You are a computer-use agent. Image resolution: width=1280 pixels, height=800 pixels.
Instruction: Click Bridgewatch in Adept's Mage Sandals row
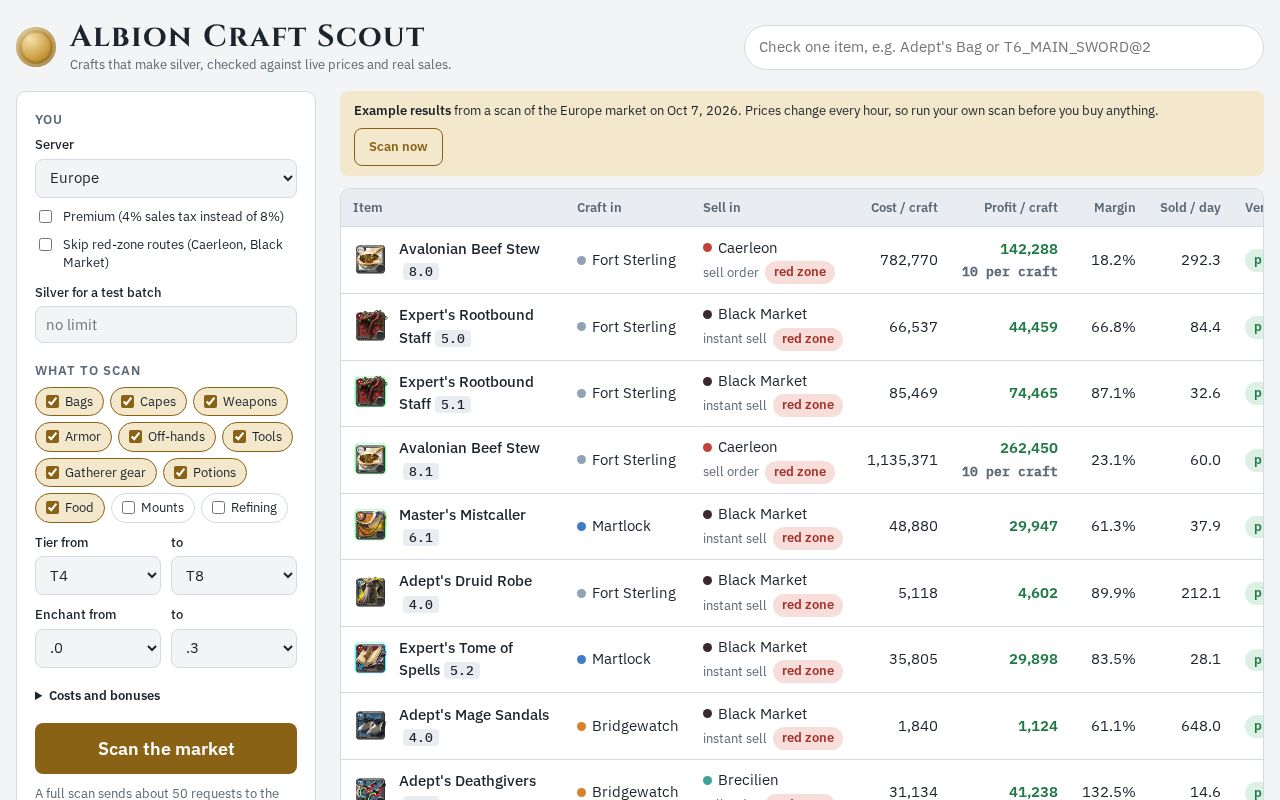(635, 726)
